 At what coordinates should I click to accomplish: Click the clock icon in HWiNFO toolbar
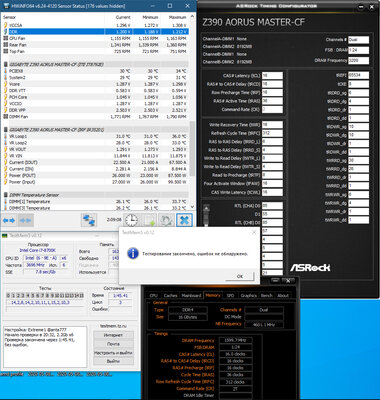tap(131, 220)
